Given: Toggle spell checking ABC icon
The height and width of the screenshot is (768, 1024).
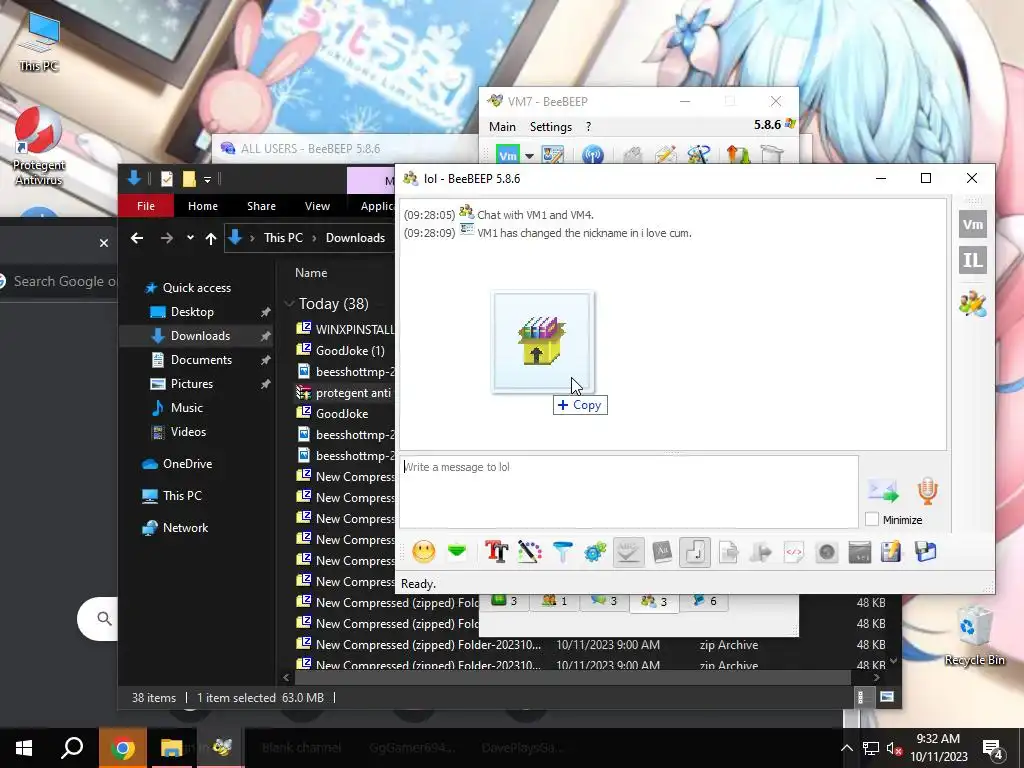Looking at the screenshot, I should 628,552.
